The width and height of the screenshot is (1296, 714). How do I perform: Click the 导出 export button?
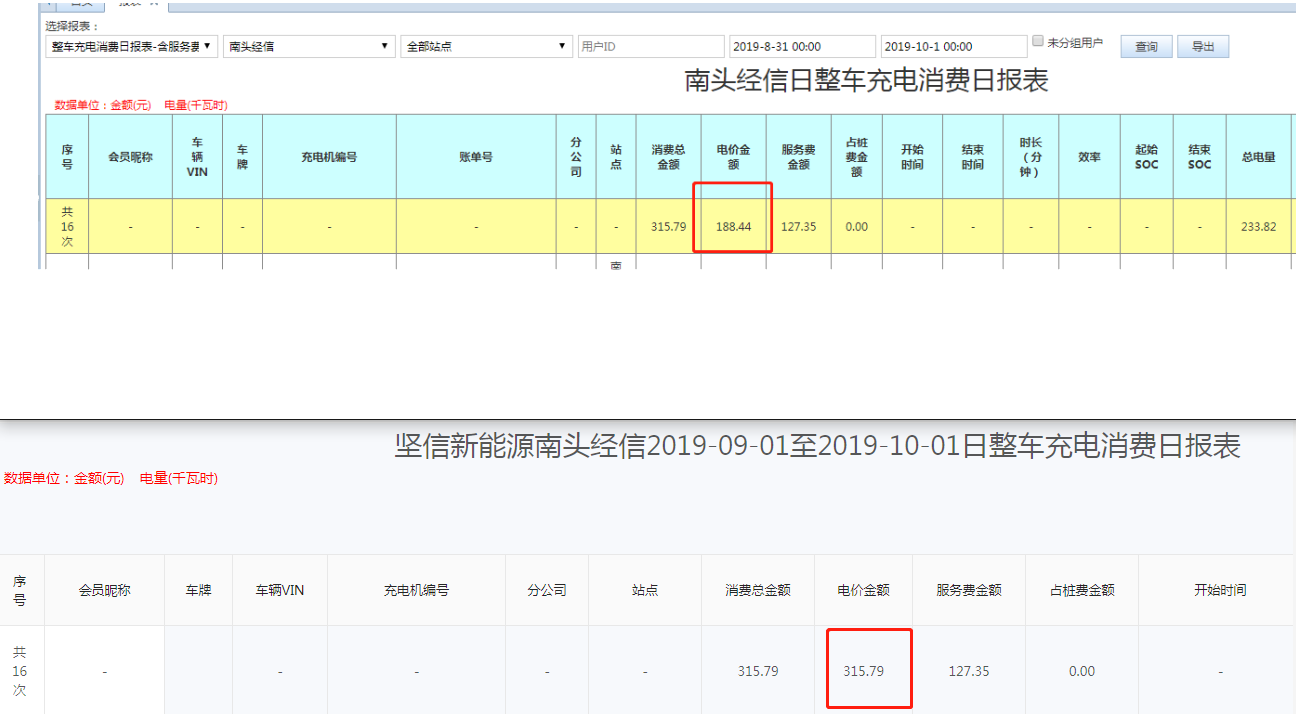click(x=1203, y=47)
